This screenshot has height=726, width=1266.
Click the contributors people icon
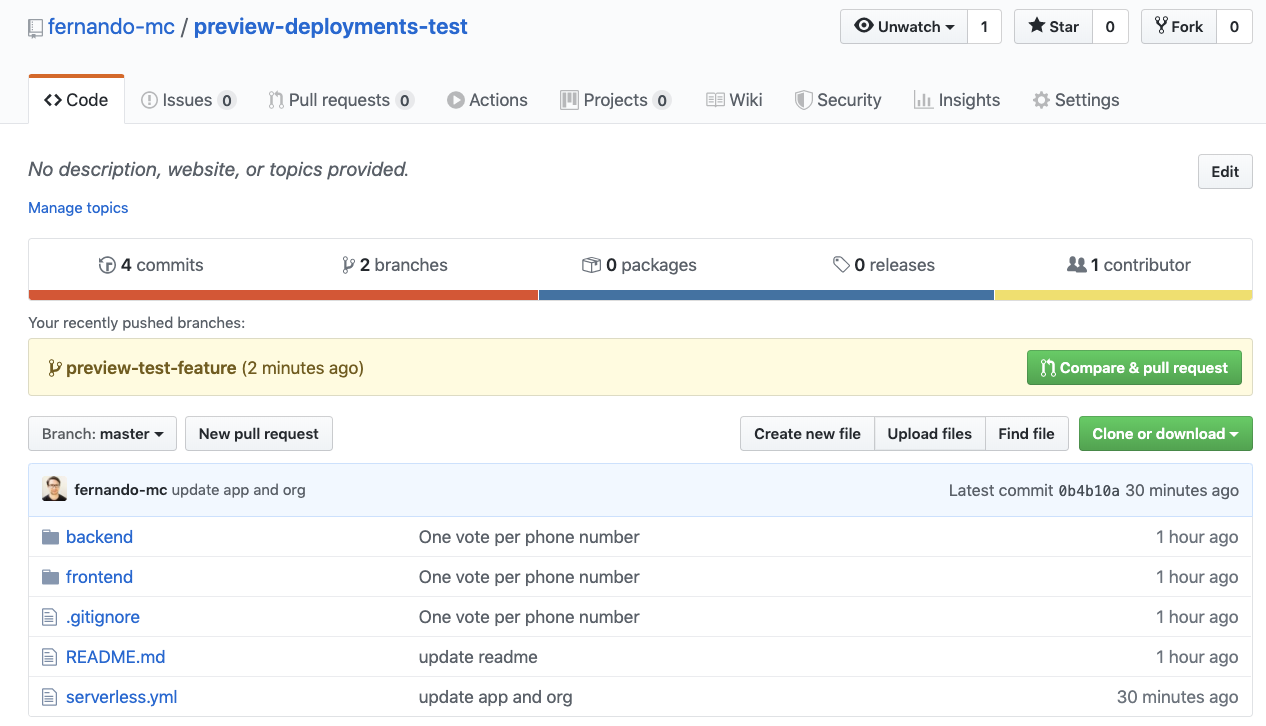point(1077,264)
